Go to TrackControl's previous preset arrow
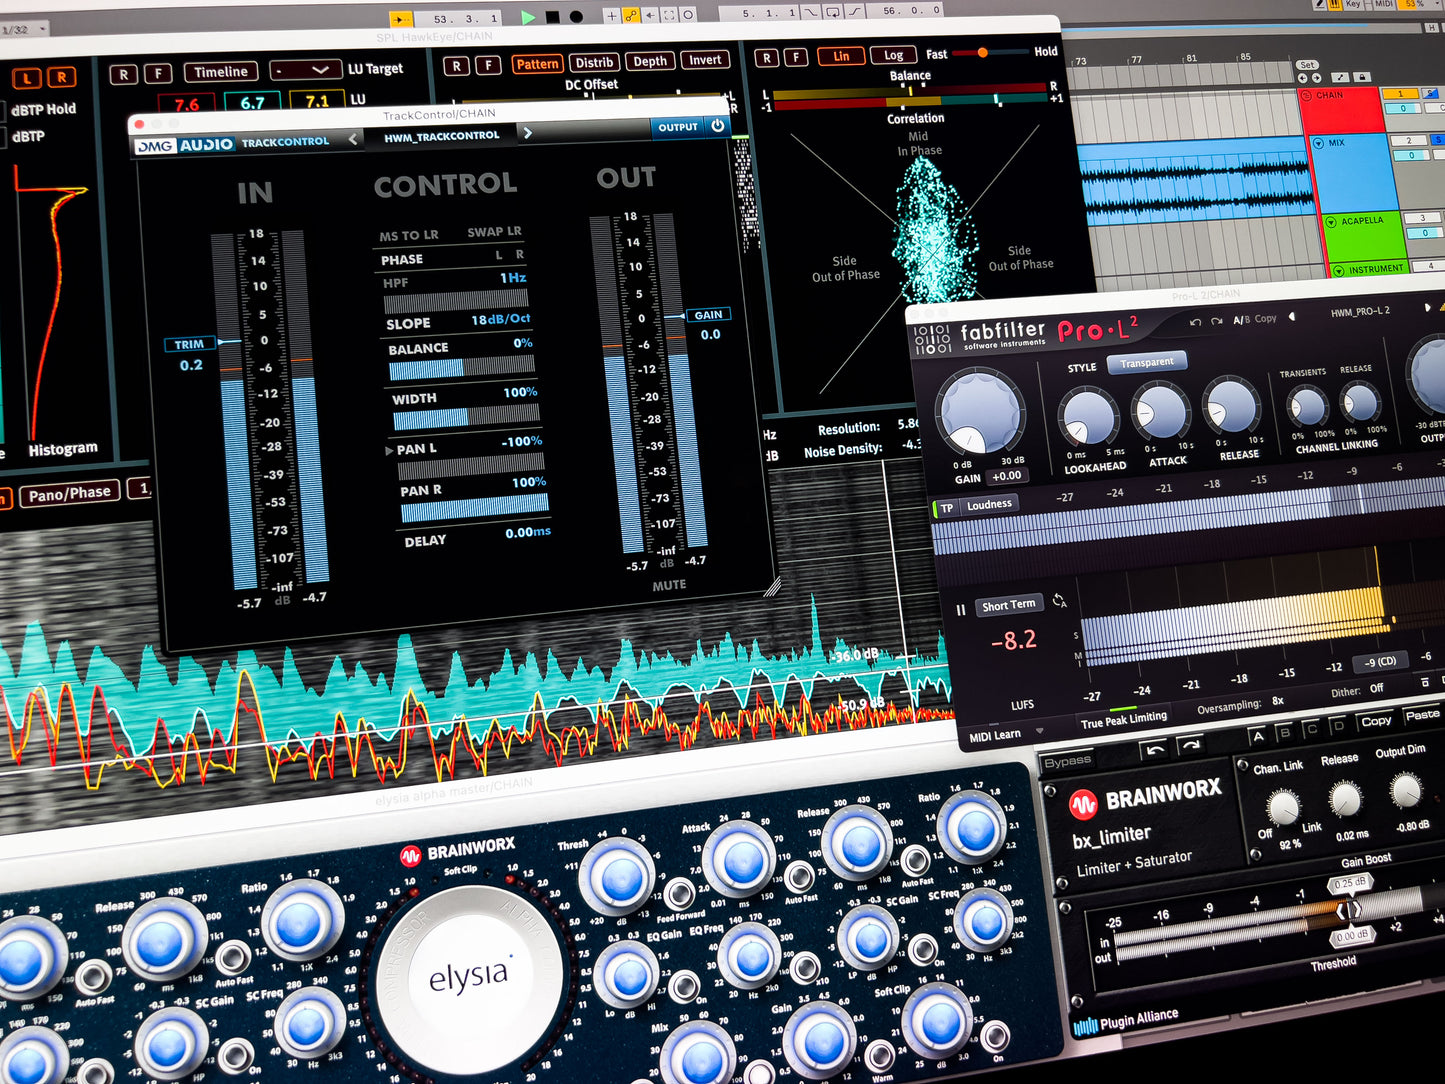Image resolution: width=1445 pixels, height=1084 pixels. click(x=353, y=139)
